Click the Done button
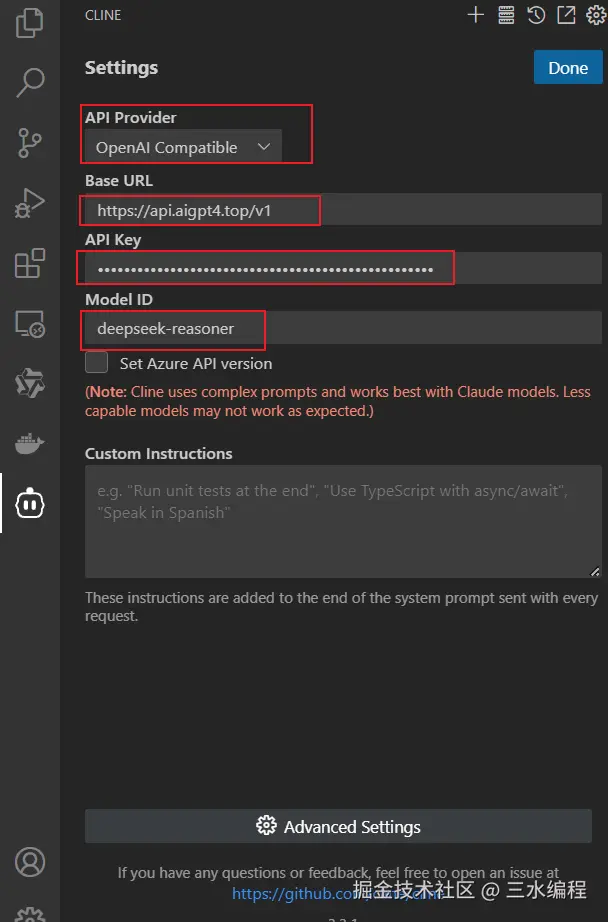The width and height of the screenshot is (608, 922). (568, 68)
